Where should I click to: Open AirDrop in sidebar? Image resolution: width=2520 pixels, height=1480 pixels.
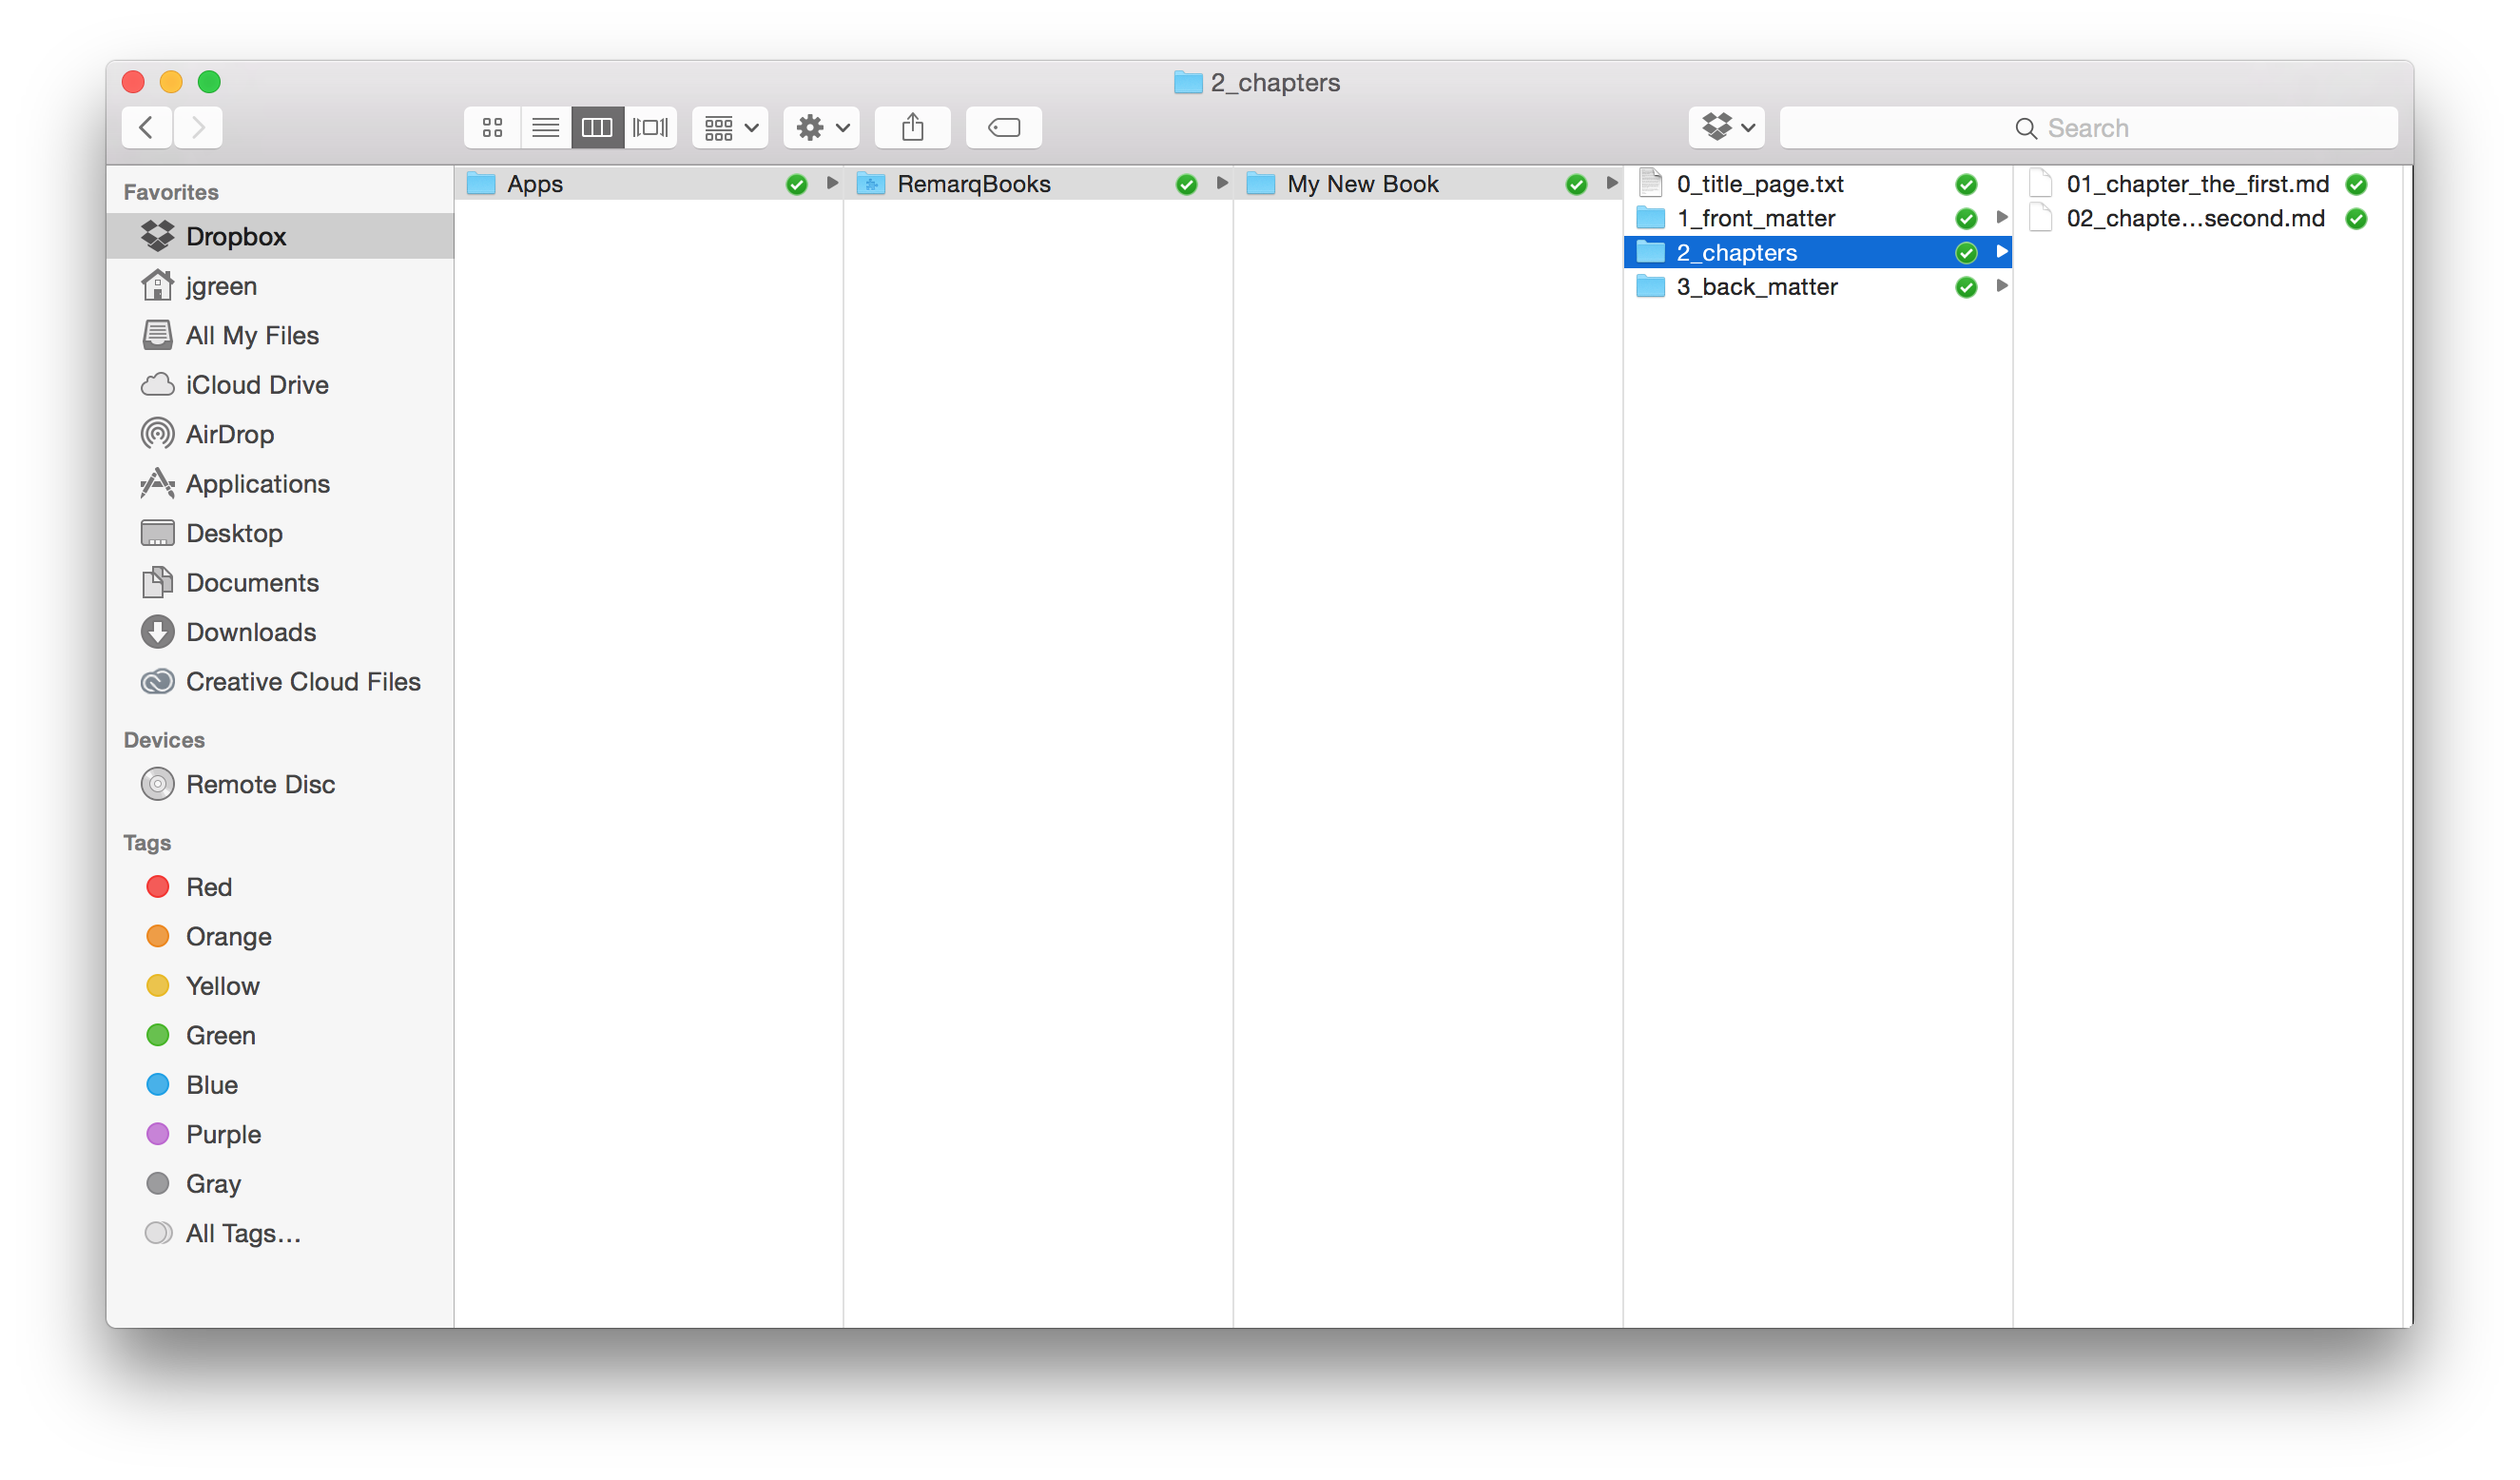point(280,434)
